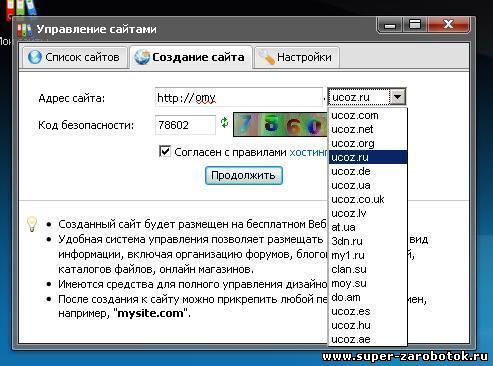Select do.am from the domain list
493x366 pixels.
click(368, 297)
